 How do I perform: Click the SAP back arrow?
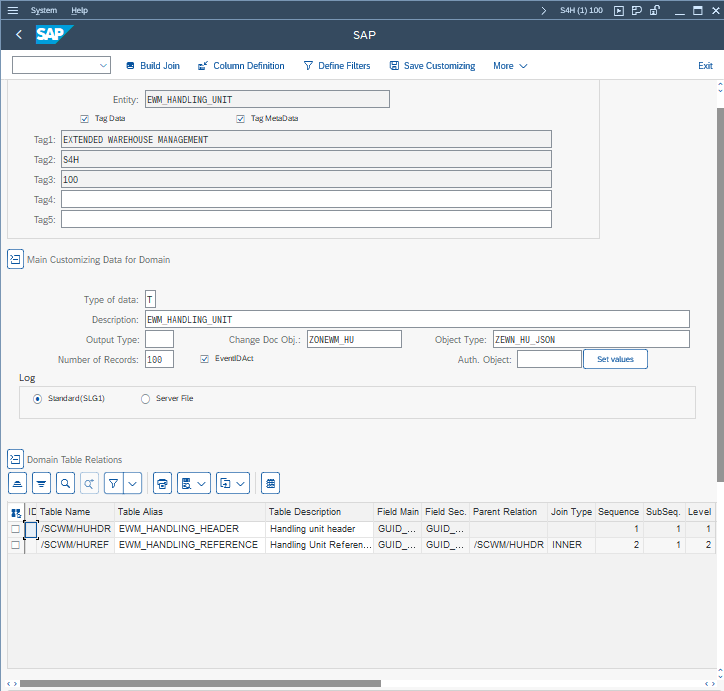[19, 35]
